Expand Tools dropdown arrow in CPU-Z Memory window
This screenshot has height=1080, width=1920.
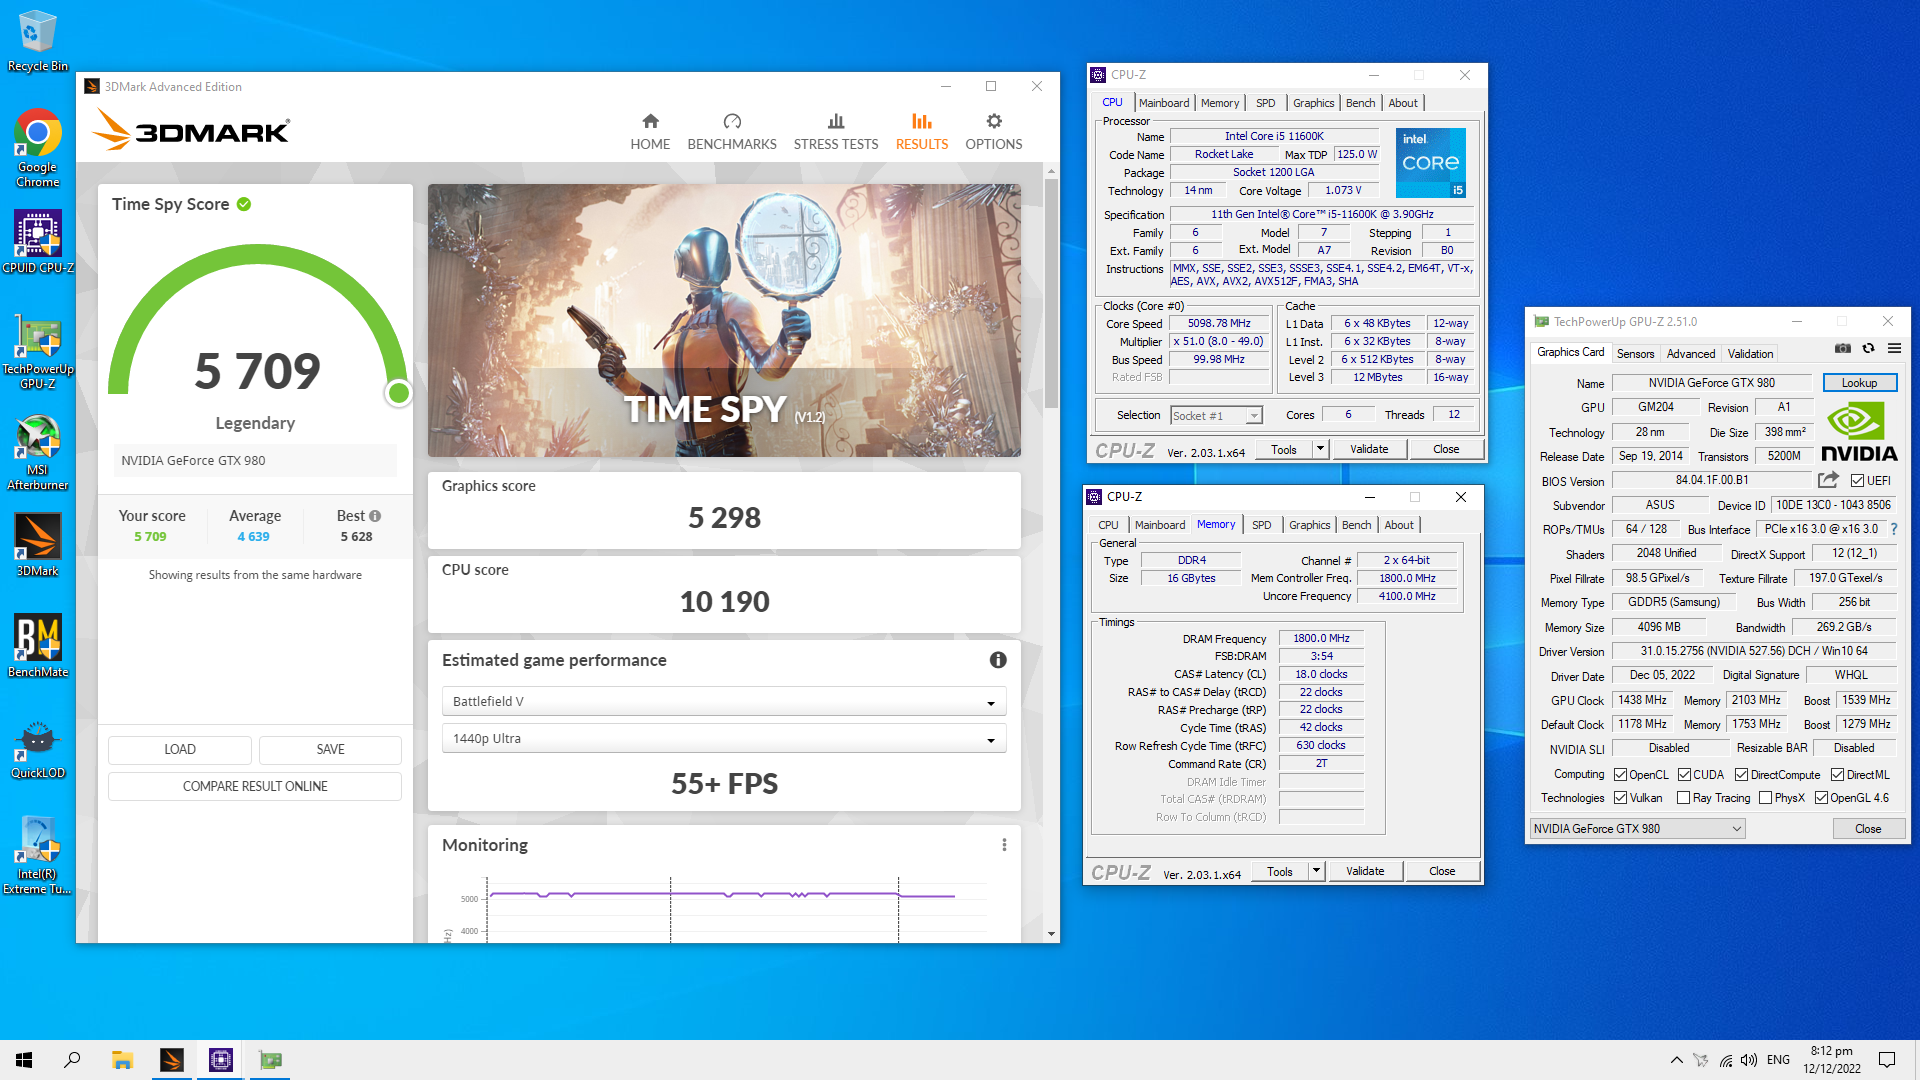pyautogui.click(x=1316, y=871)
